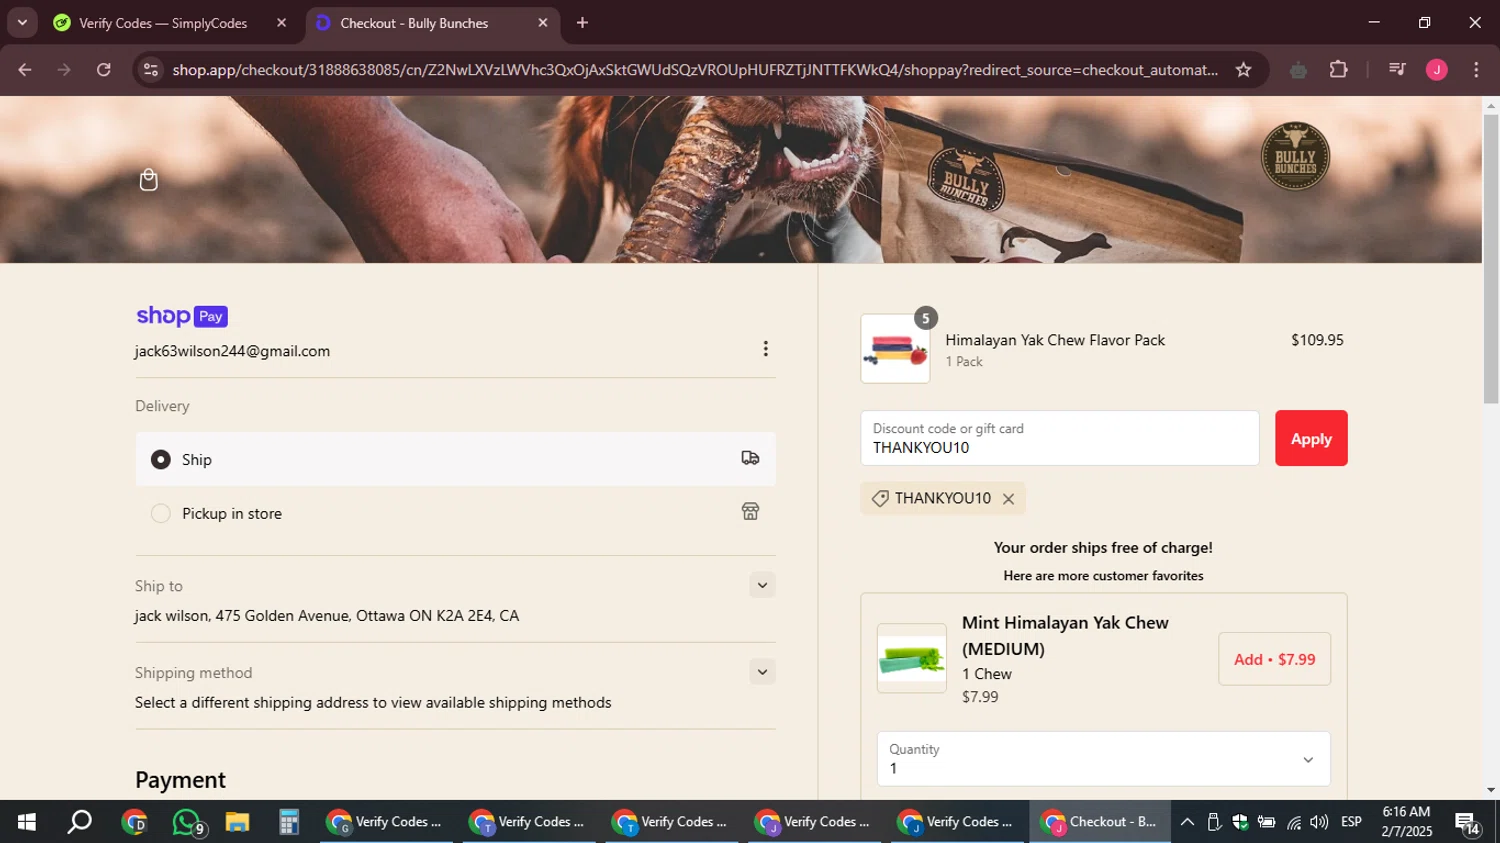Open the Chrome profile avatar J
This screenshot has height=843, width=1500.
(x=1436, y=70)
